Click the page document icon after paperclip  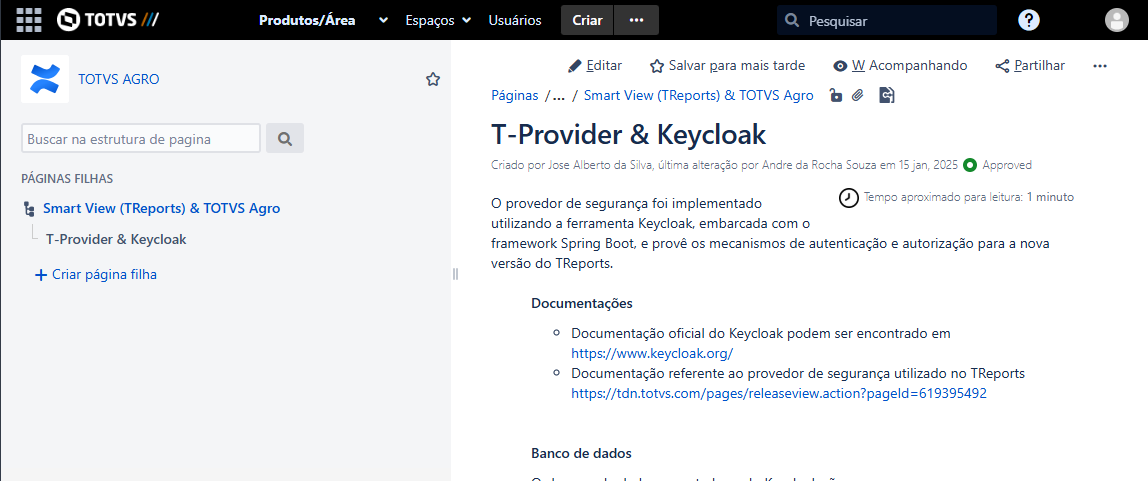[x=887, y=95]
